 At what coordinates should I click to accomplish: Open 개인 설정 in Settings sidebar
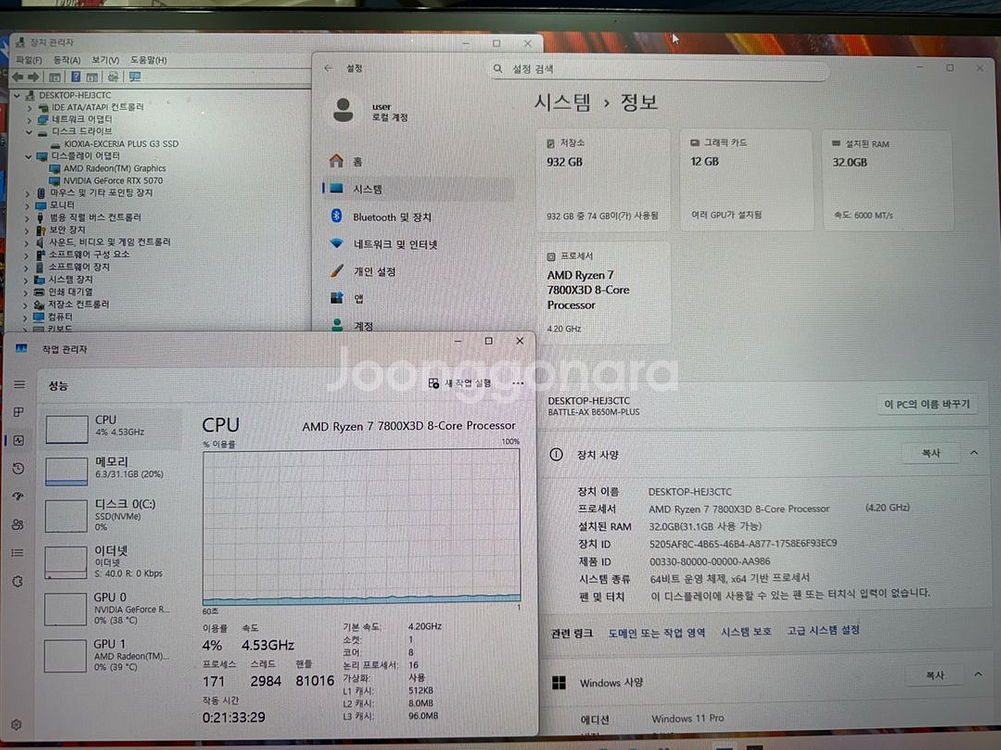click(418, 271)
